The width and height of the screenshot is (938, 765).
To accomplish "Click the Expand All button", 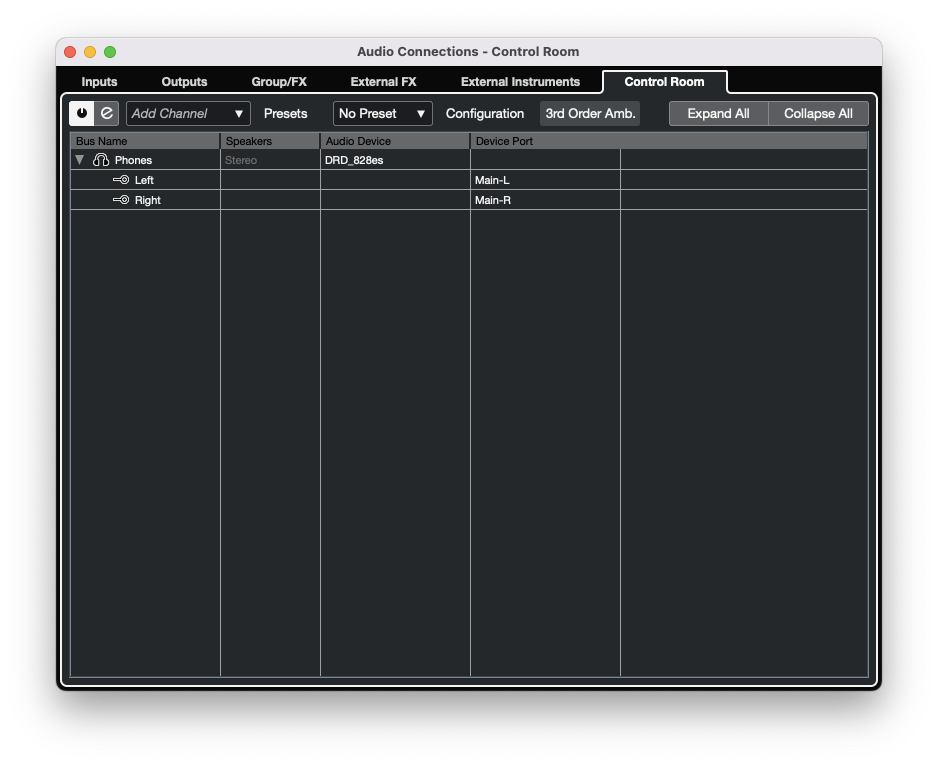I will (x=718, y=113).
